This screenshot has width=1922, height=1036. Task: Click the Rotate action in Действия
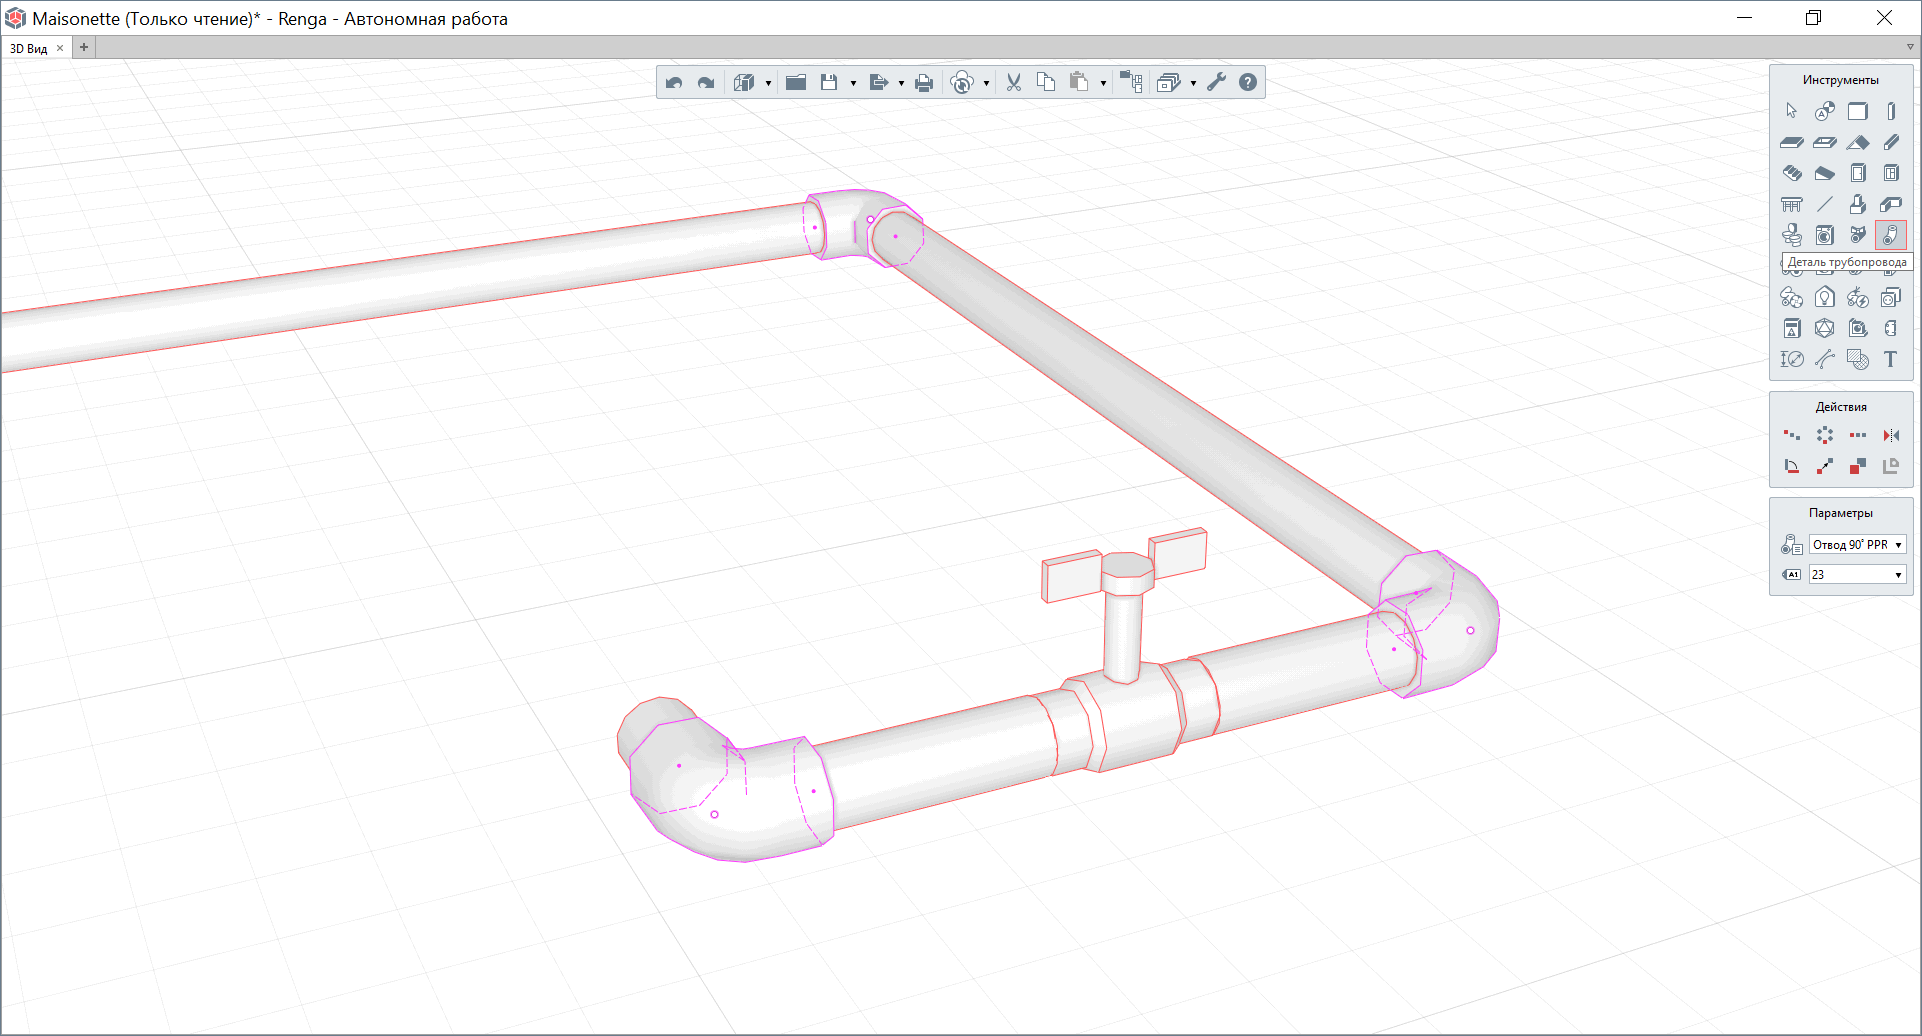[1792, 466]
